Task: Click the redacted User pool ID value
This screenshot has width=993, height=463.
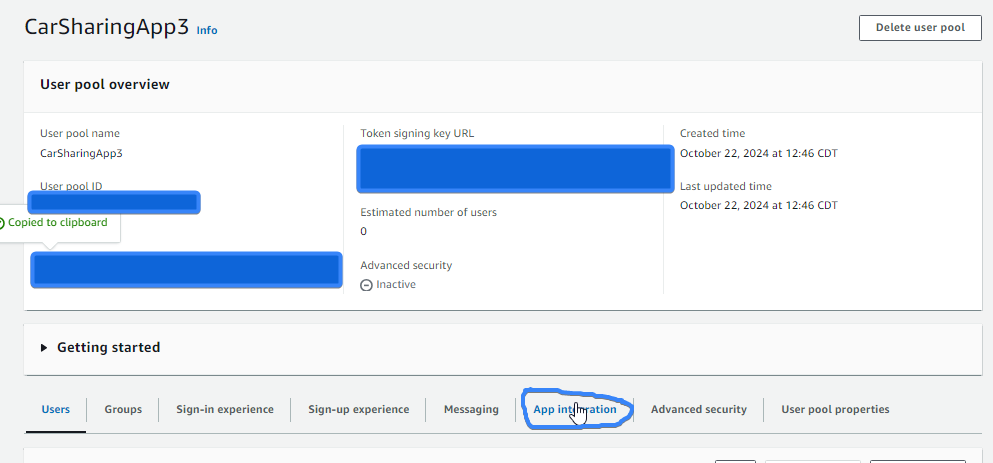Action: (x=115, y=202)
